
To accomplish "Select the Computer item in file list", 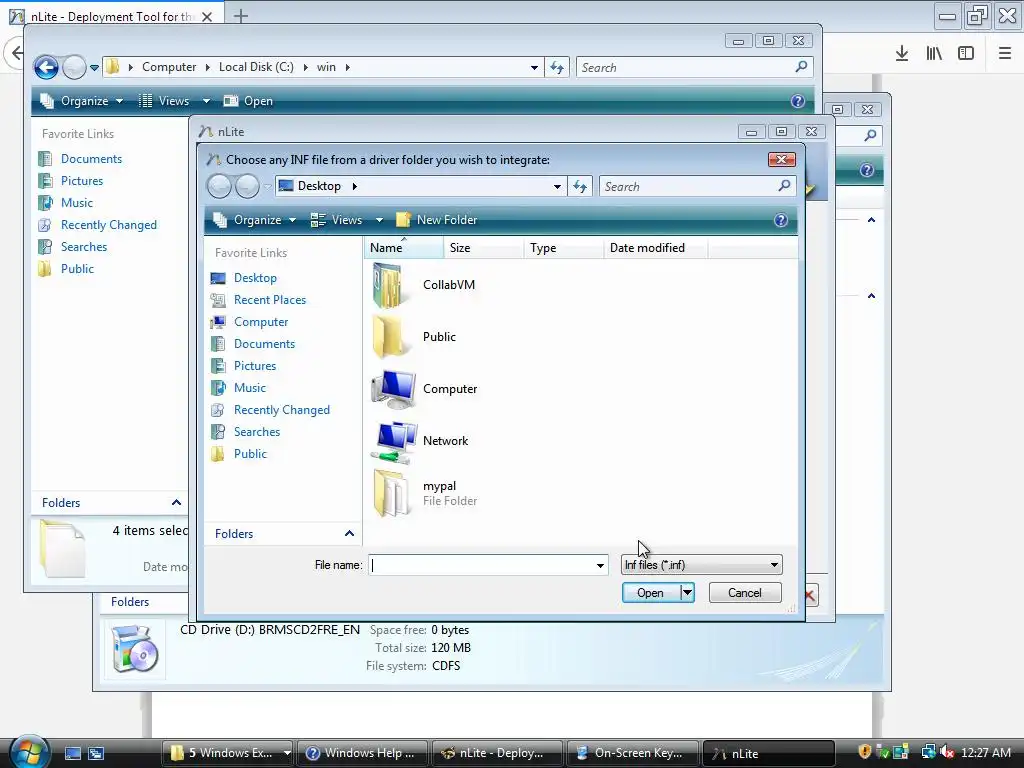I will click(x=424, y=389).
